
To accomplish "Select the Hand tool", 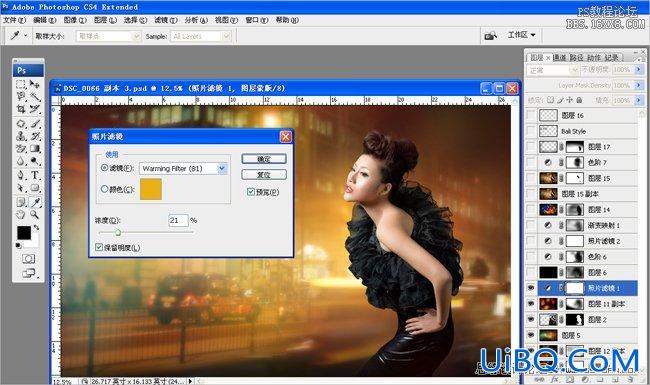I will point(21,214).
